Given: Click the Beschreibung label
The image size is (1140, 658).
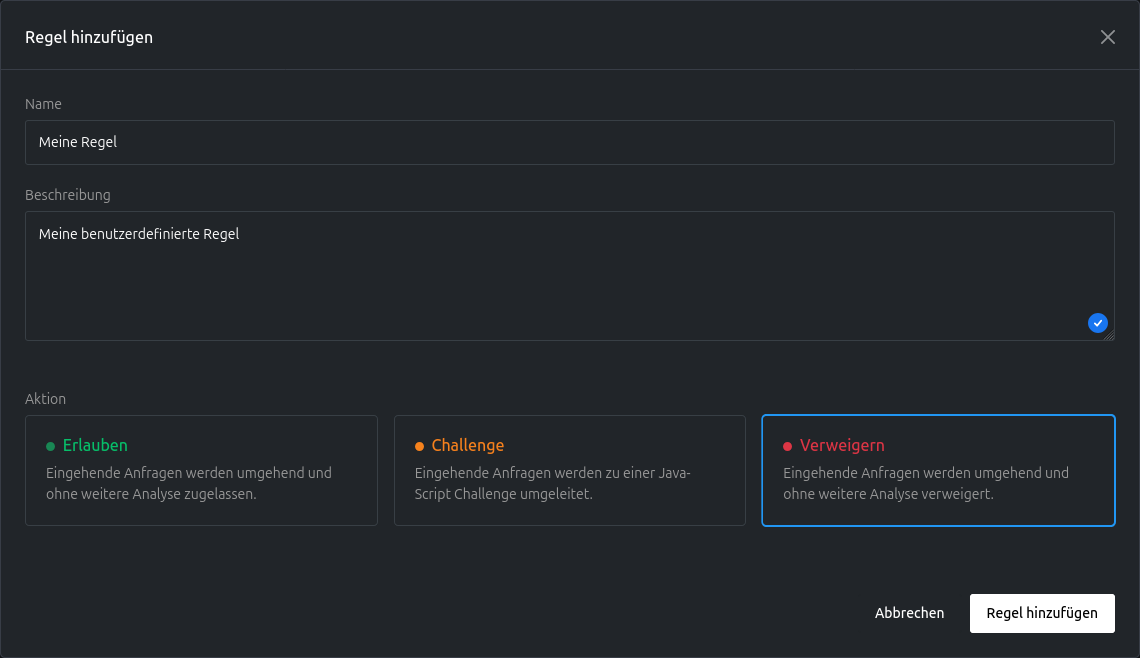Looking at the screenshot, I should [x=67, y=195].
